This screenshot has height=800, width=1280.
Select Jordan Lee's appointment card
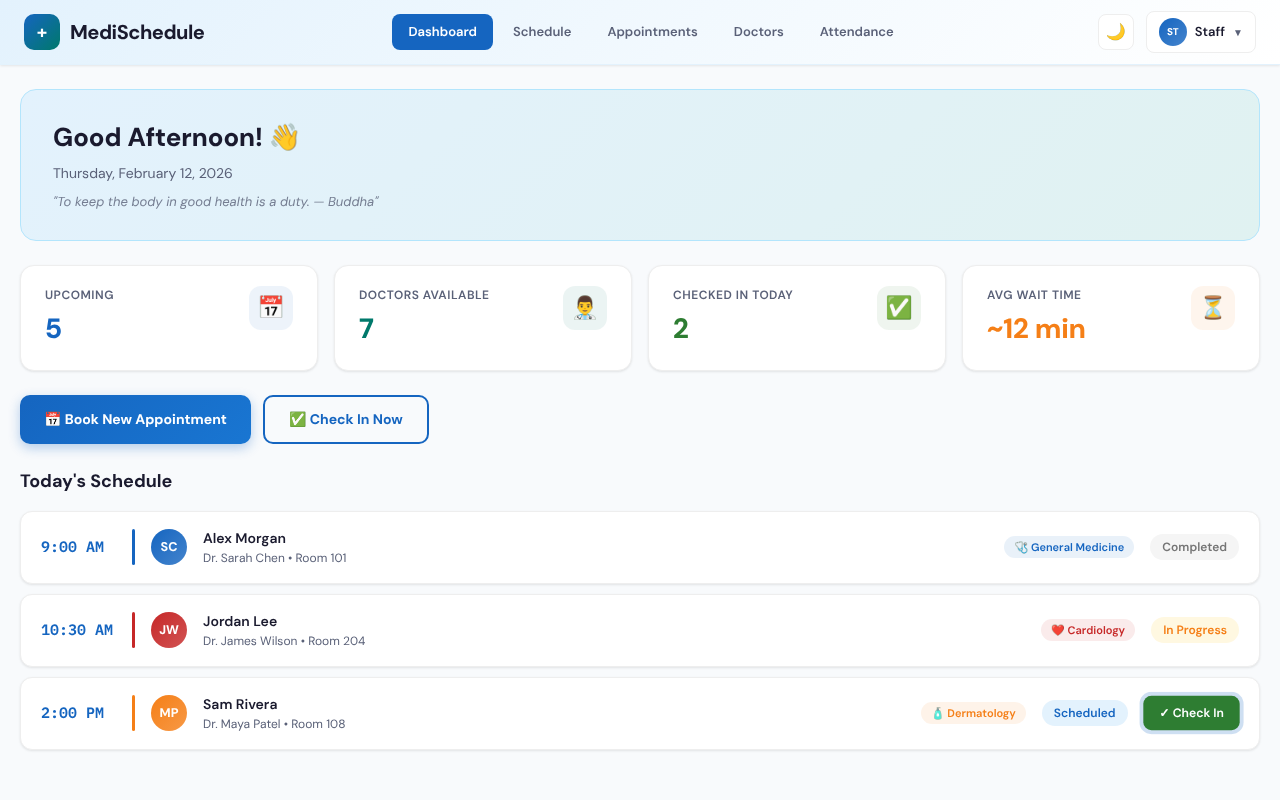click(600, 630)
